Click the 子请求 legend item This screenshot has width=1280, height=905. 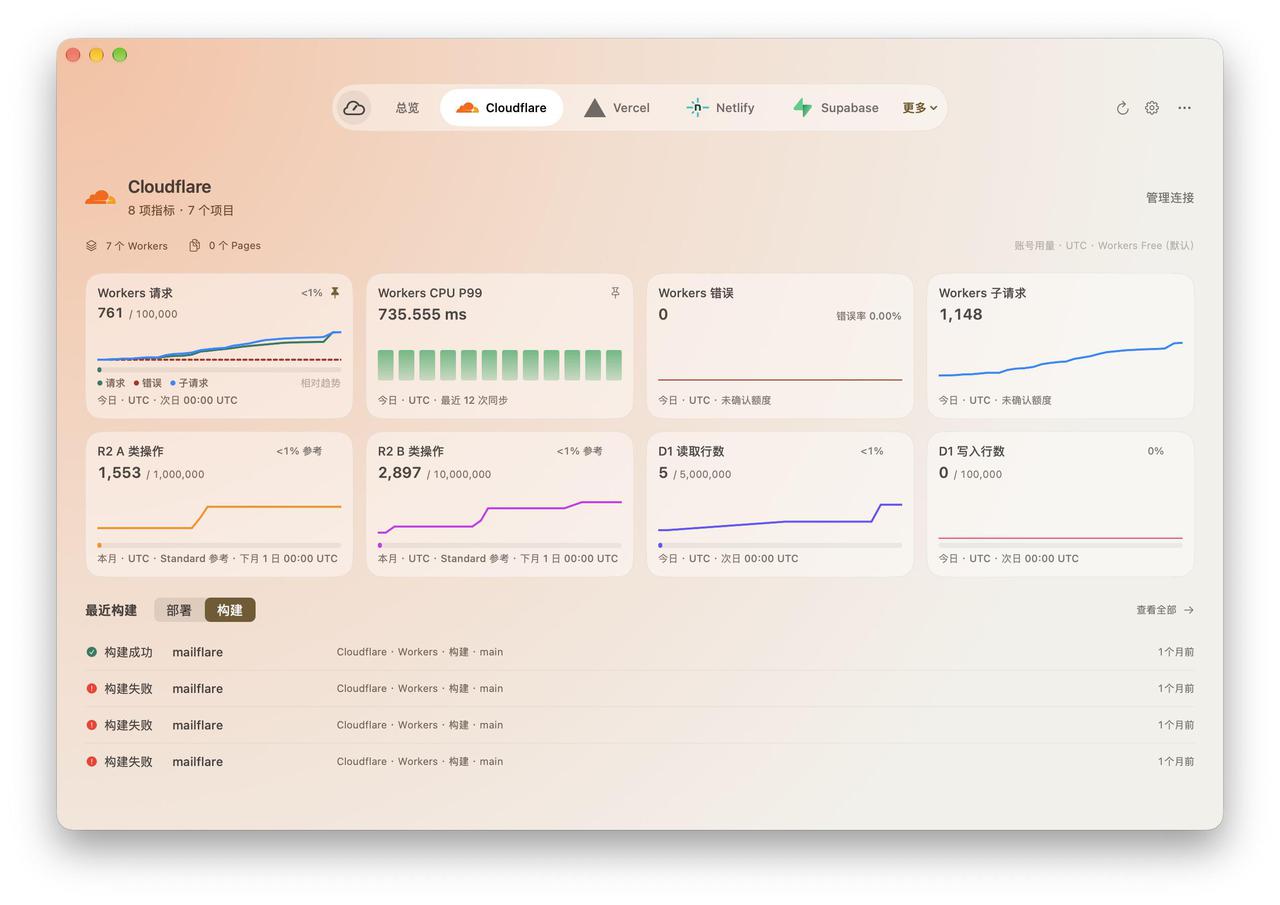[x=189, y=383]
